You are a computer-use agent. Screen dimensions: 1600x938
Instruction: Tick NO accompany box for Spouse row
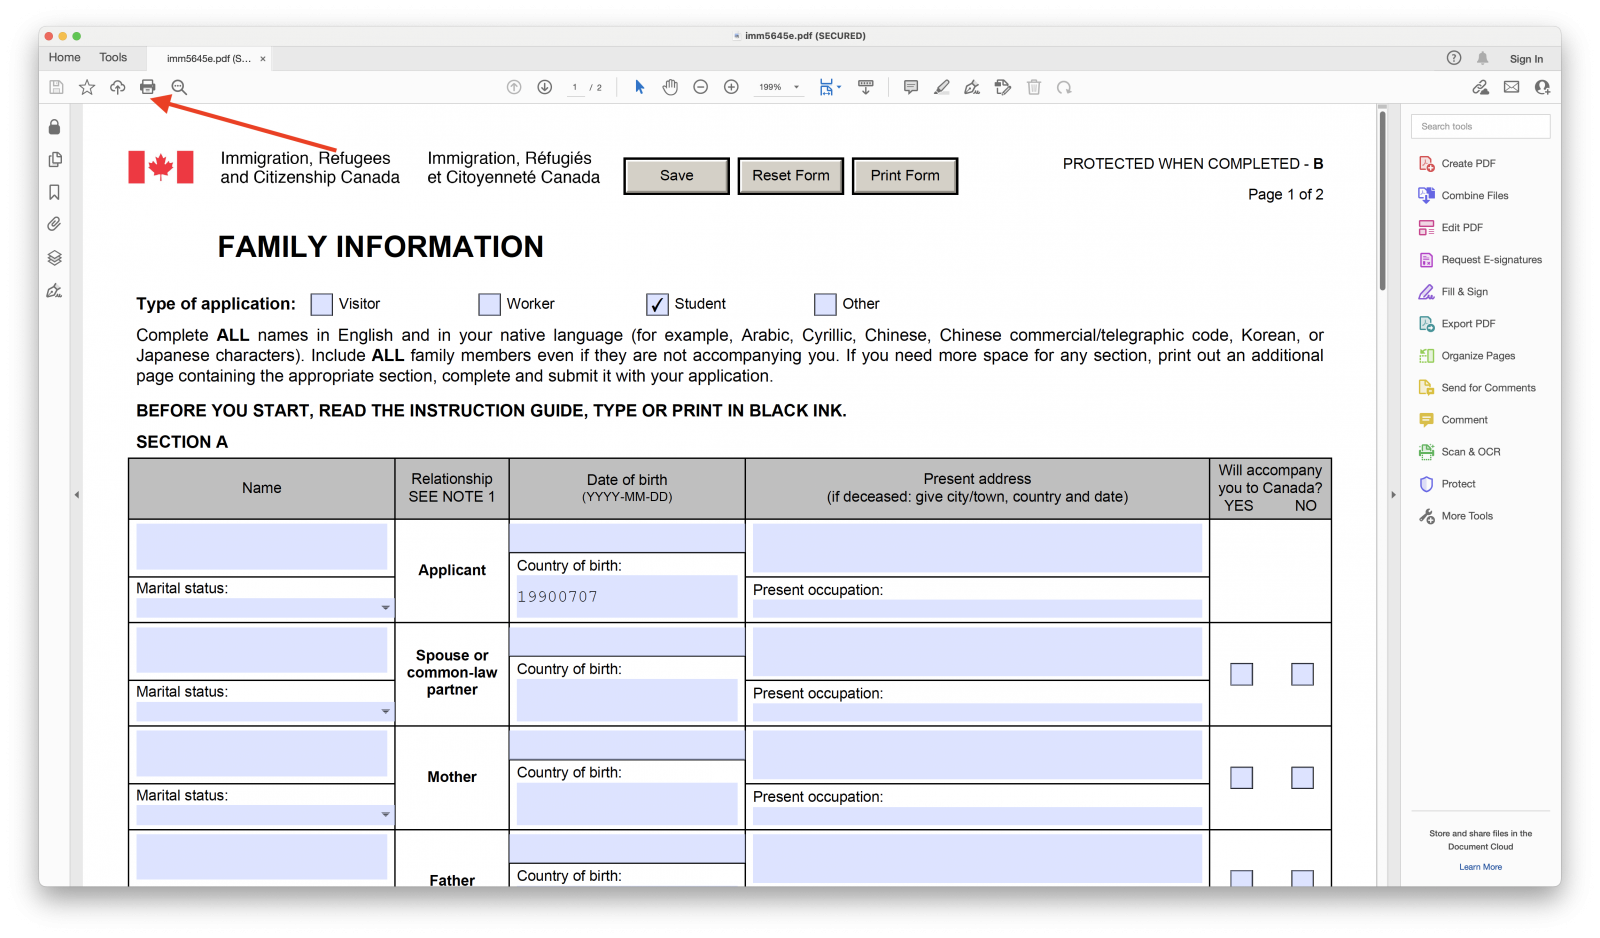[x=1302, y=674]
